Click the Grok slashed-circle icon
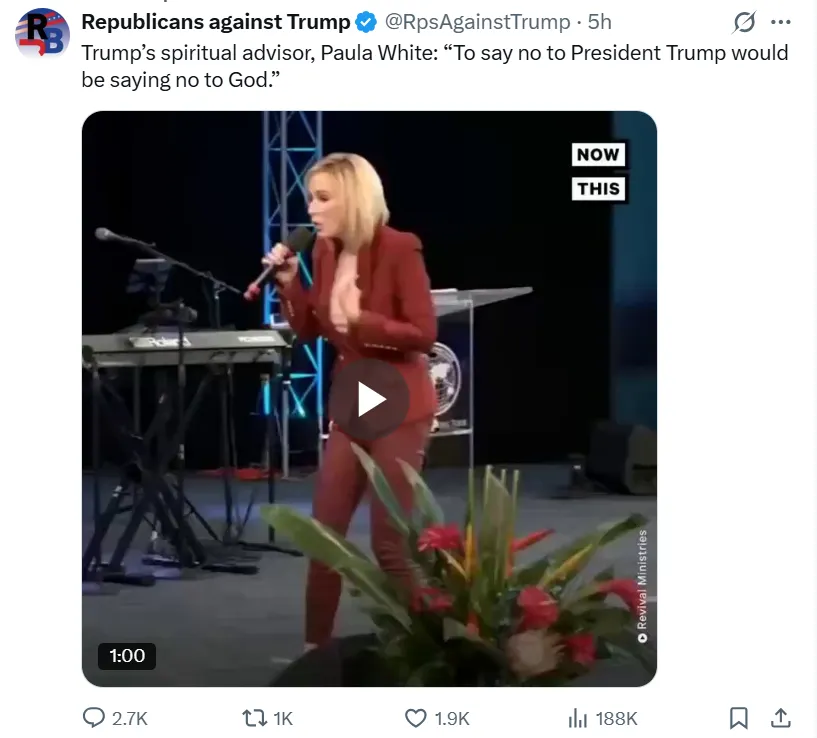The height and width of the screenshot is (738, 817). click(x=744, y=22)
